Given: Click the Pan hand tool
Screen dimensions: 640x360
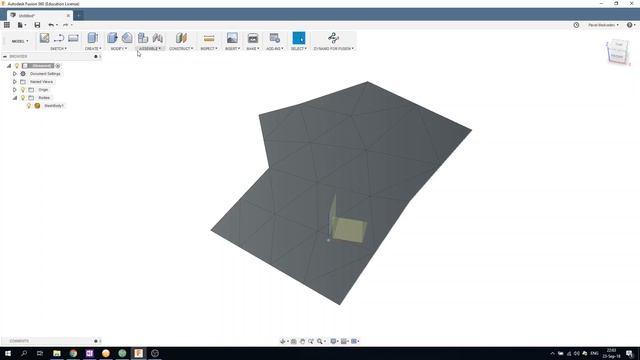Looking at the screenshot, I should coord(302,341).
